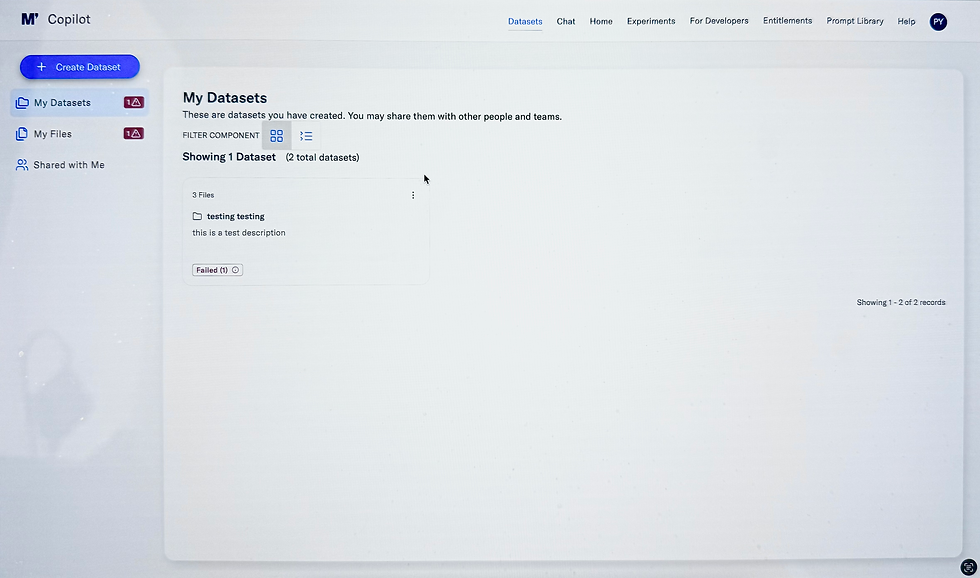The width and height of the screenshot is (980, 578).
Task: Open the Entitlements page
Action: (x=788, y=21)
